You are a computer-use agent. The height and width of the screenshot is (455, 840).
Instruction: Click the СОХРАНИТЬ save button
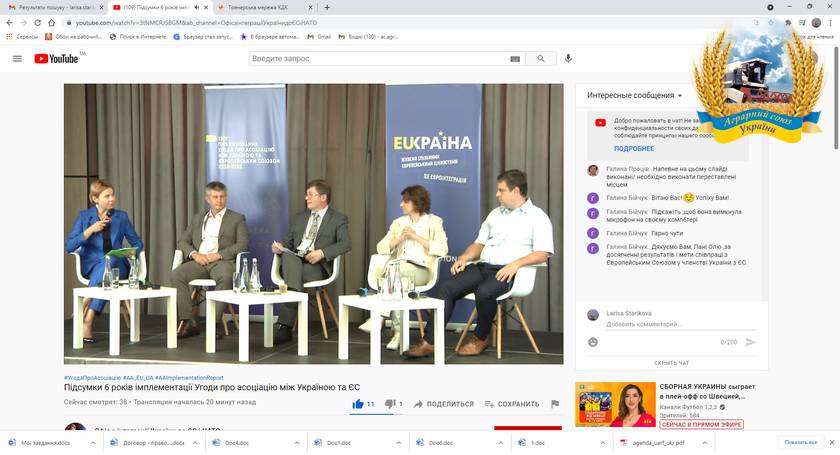[512, 404]
